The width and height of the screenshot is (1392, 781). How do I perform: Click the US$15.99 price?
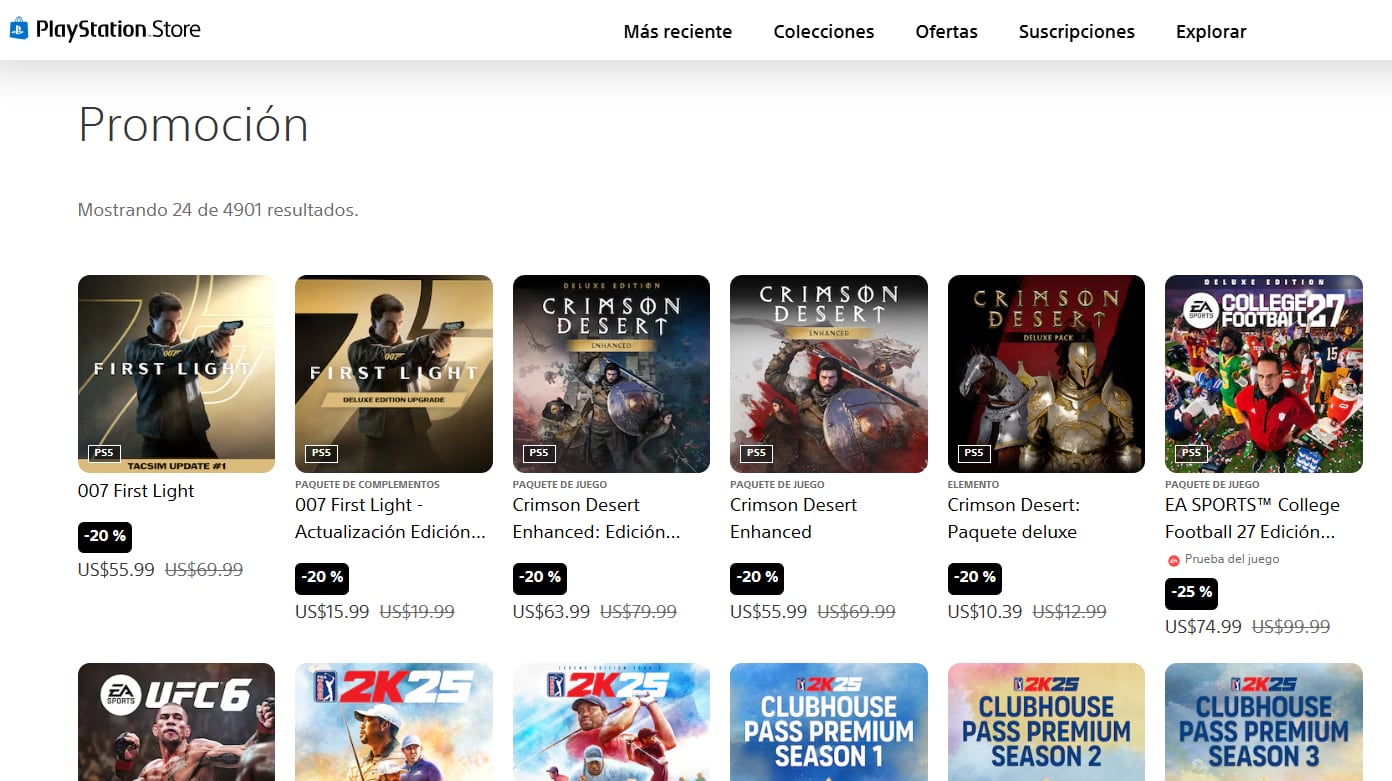click(x=332, y=612)
